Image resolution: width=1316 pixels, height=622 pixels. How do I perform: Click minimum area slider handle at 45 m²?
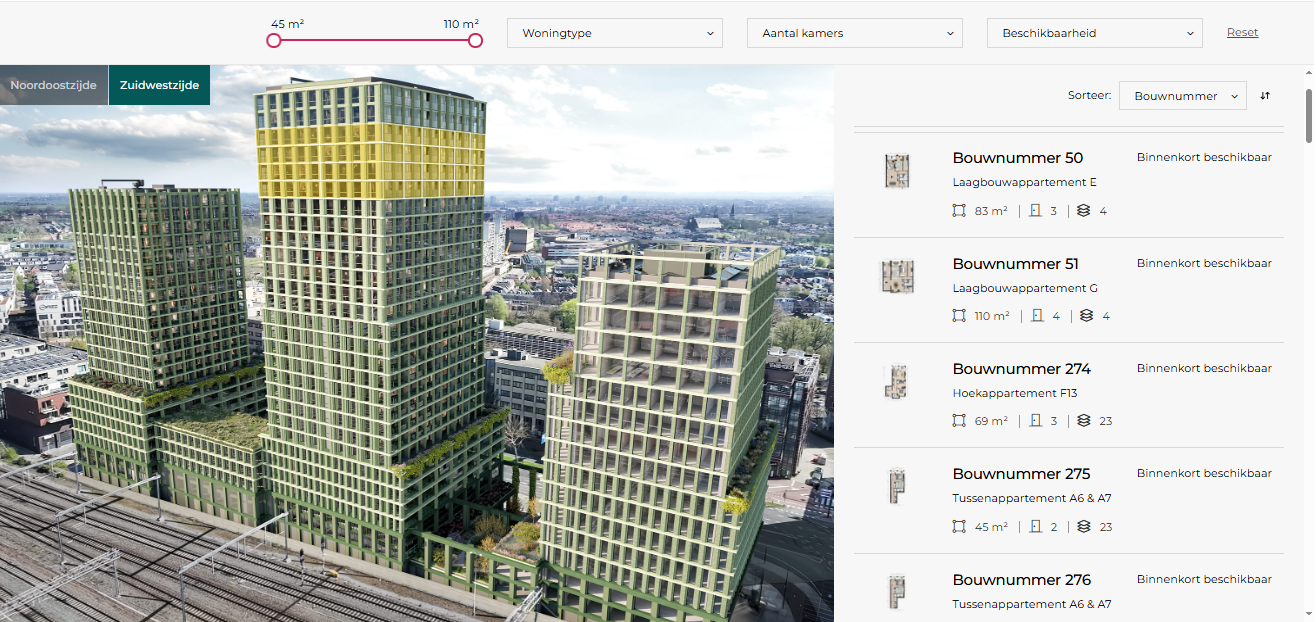273,40
